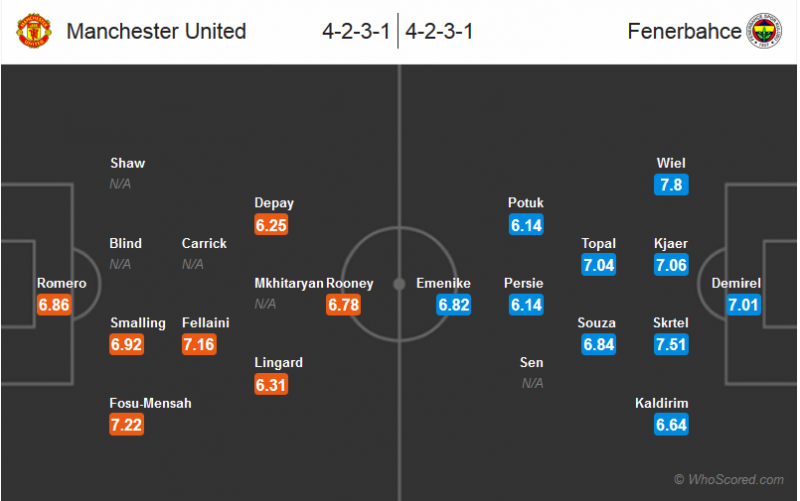Click the N/A rating under Sen
Viewport: 800px width, 501px height.
click(x=532, y=383)
